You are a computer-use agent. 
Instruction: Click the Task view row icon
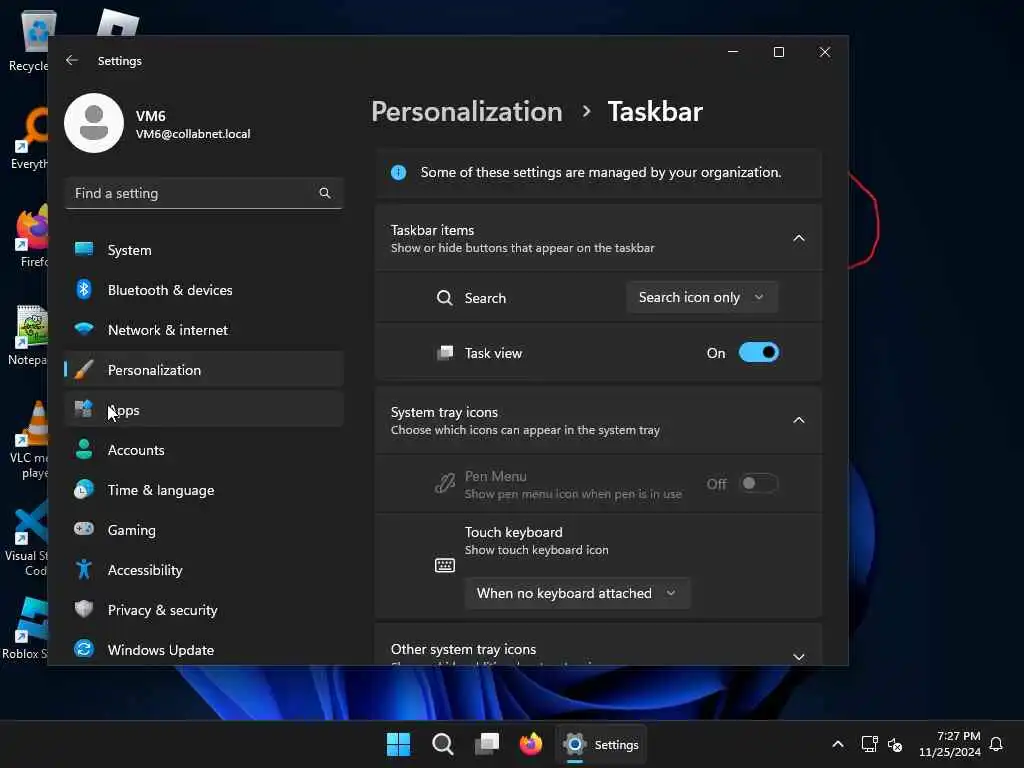(x=445, y=353)
